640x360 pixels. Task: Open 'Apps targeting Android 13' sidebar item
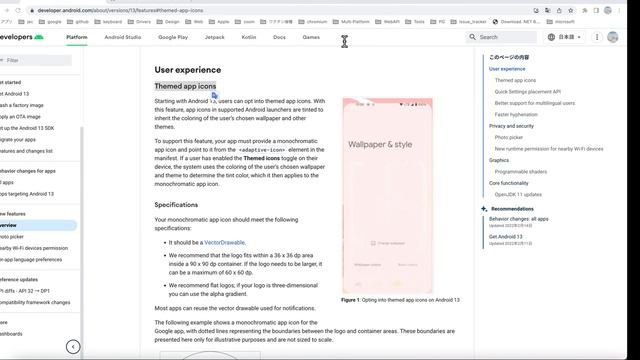coord(27,194)
